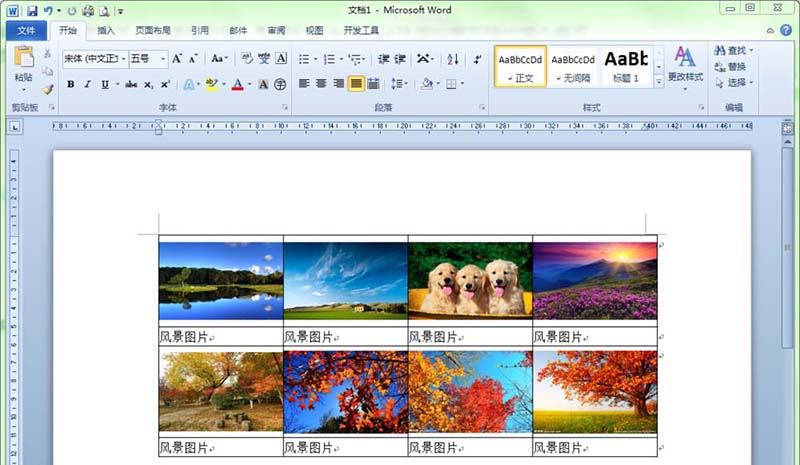Click the Format Painter brush icon

click(x=47, y=90)
